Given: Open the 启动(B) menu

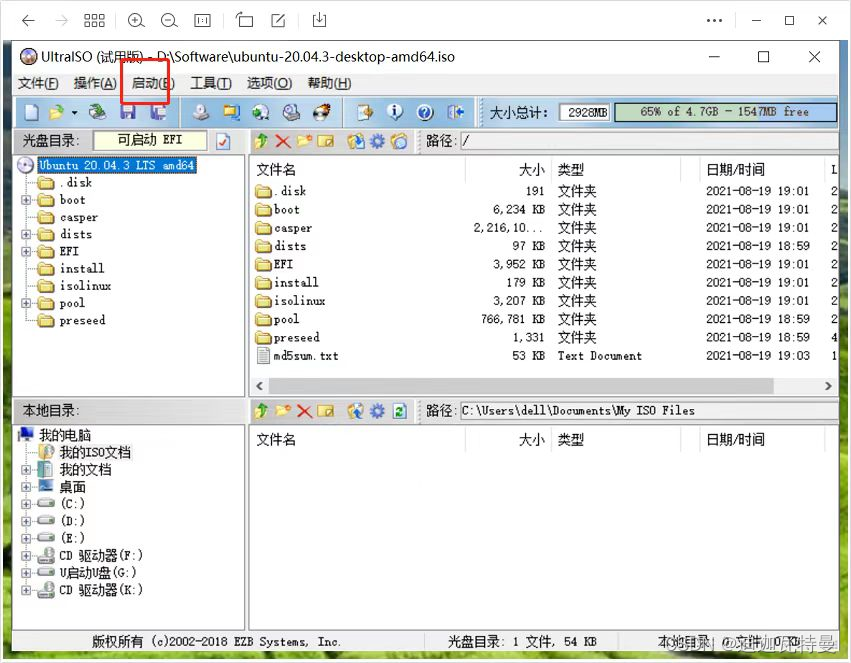Looking at the screenshot, I should pyautogui.click(x=153, y=83).
